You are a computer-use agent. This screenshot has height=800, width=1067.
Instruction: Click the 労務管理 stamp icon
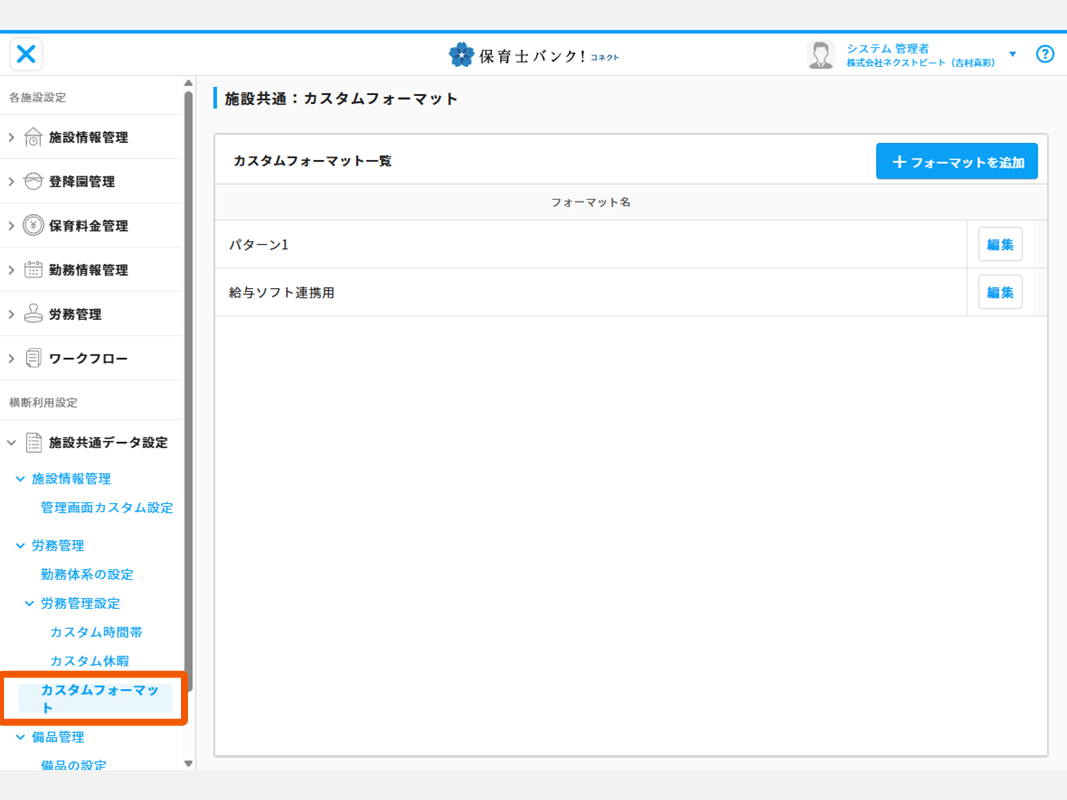coord(33,314)
